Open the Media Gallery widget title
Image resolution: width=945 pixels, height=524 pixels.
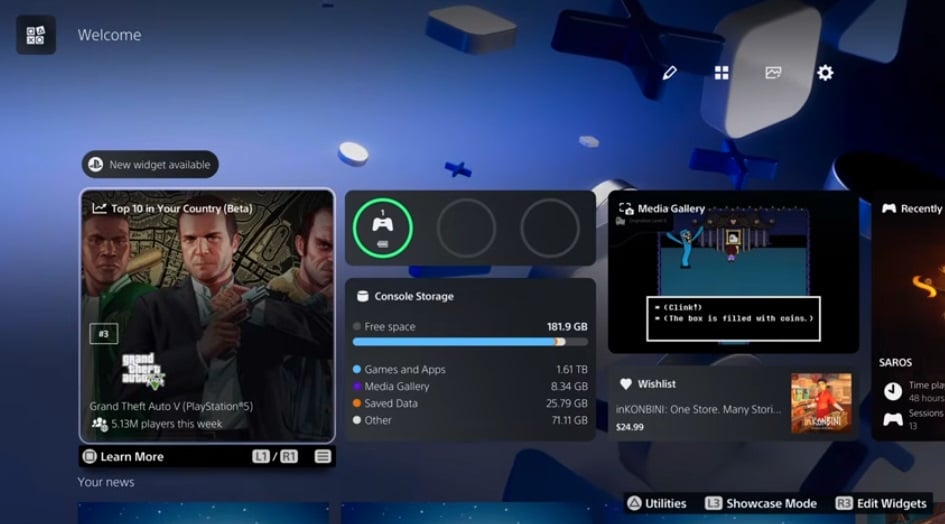tap(671, 209)
